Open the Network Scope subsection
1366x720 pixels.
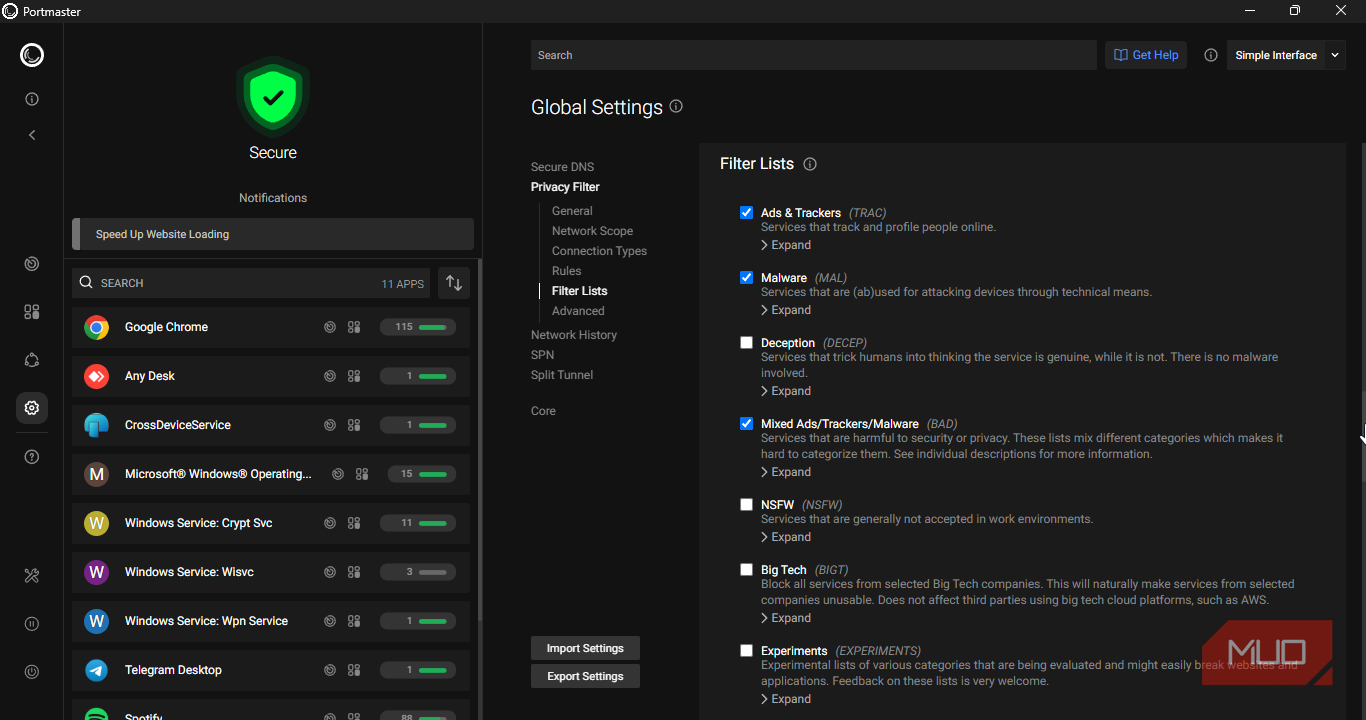592,231
